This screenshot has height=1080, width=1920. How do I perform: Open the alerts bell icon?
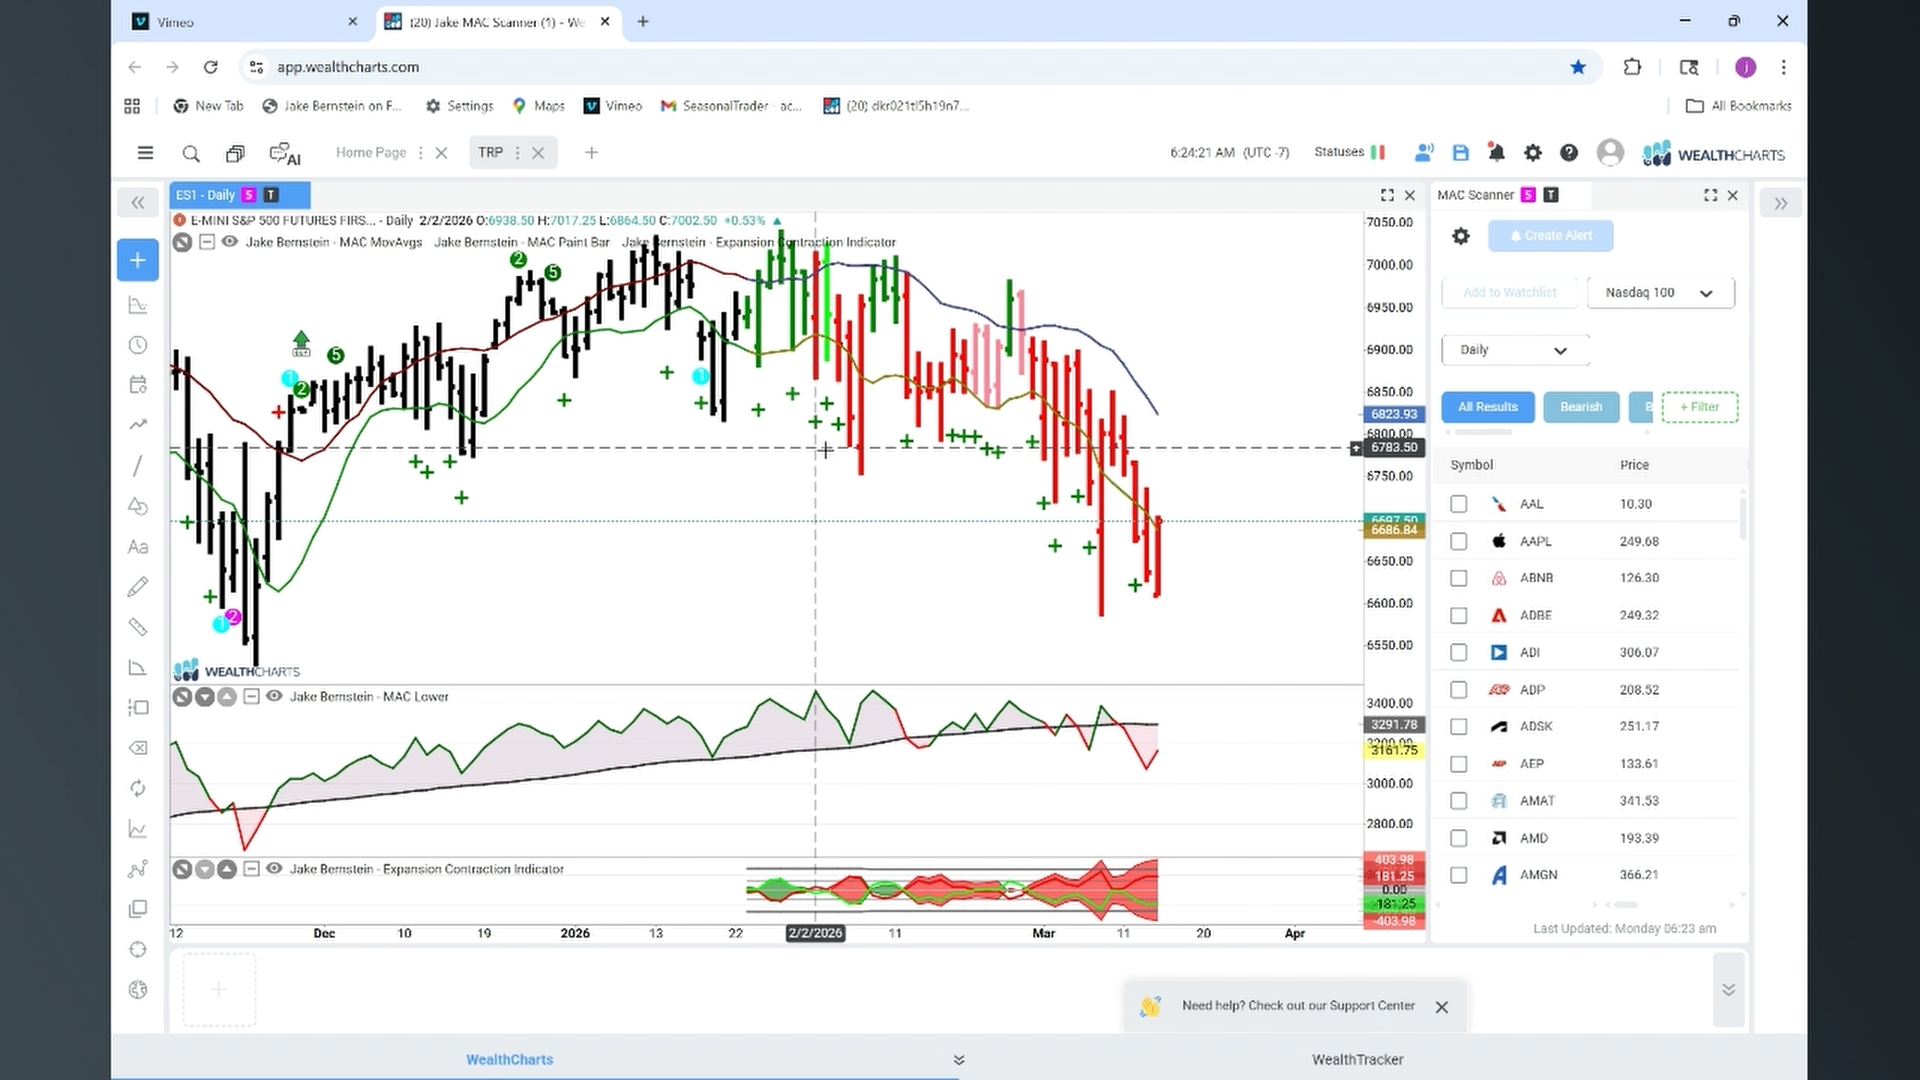click(x=1496, y=153)
